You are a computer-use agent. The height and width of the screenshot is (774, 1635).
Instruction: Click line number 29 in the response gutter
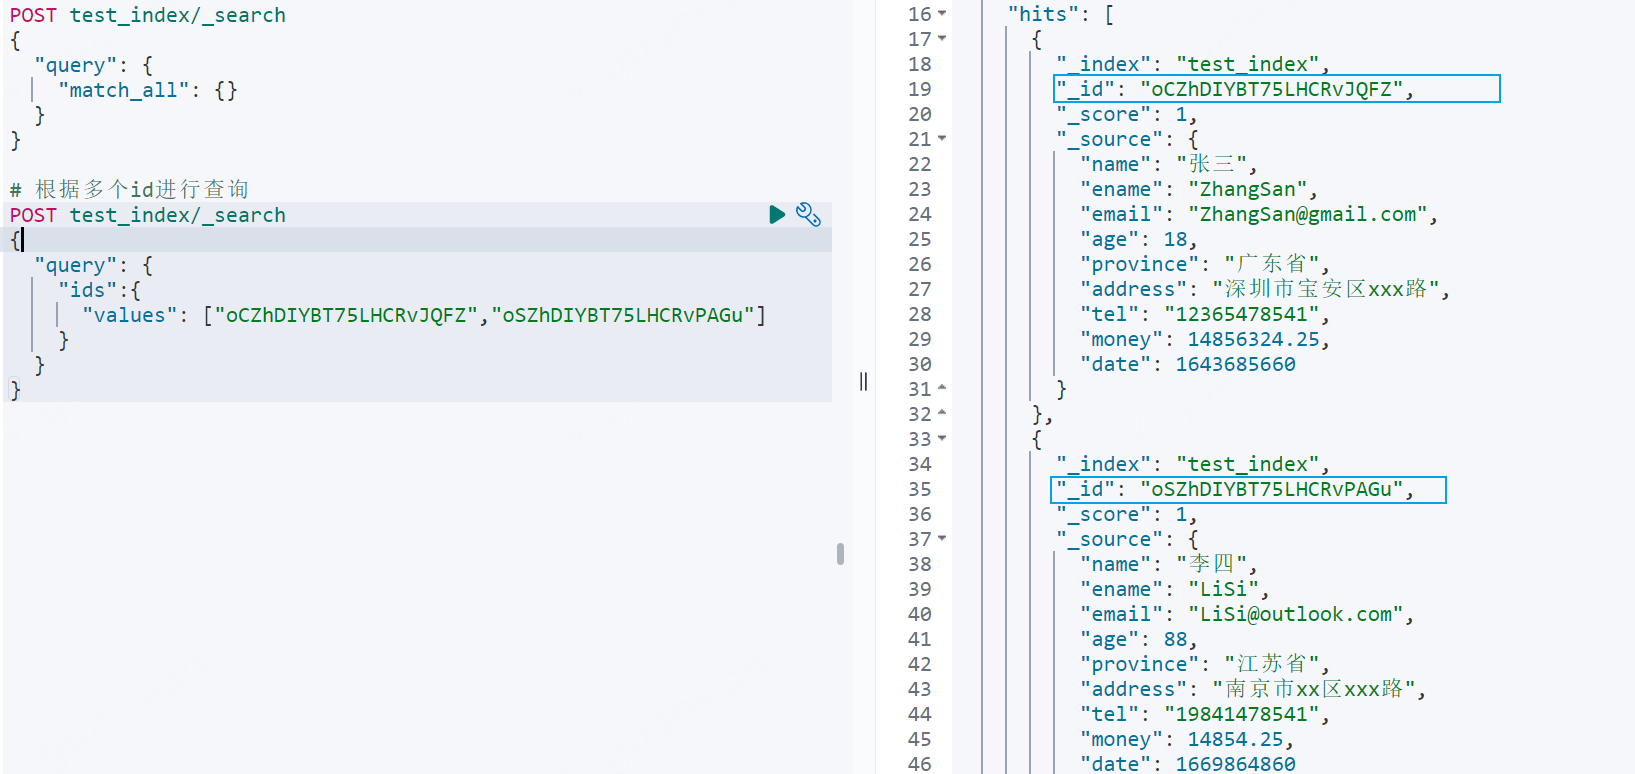(920, 339)
